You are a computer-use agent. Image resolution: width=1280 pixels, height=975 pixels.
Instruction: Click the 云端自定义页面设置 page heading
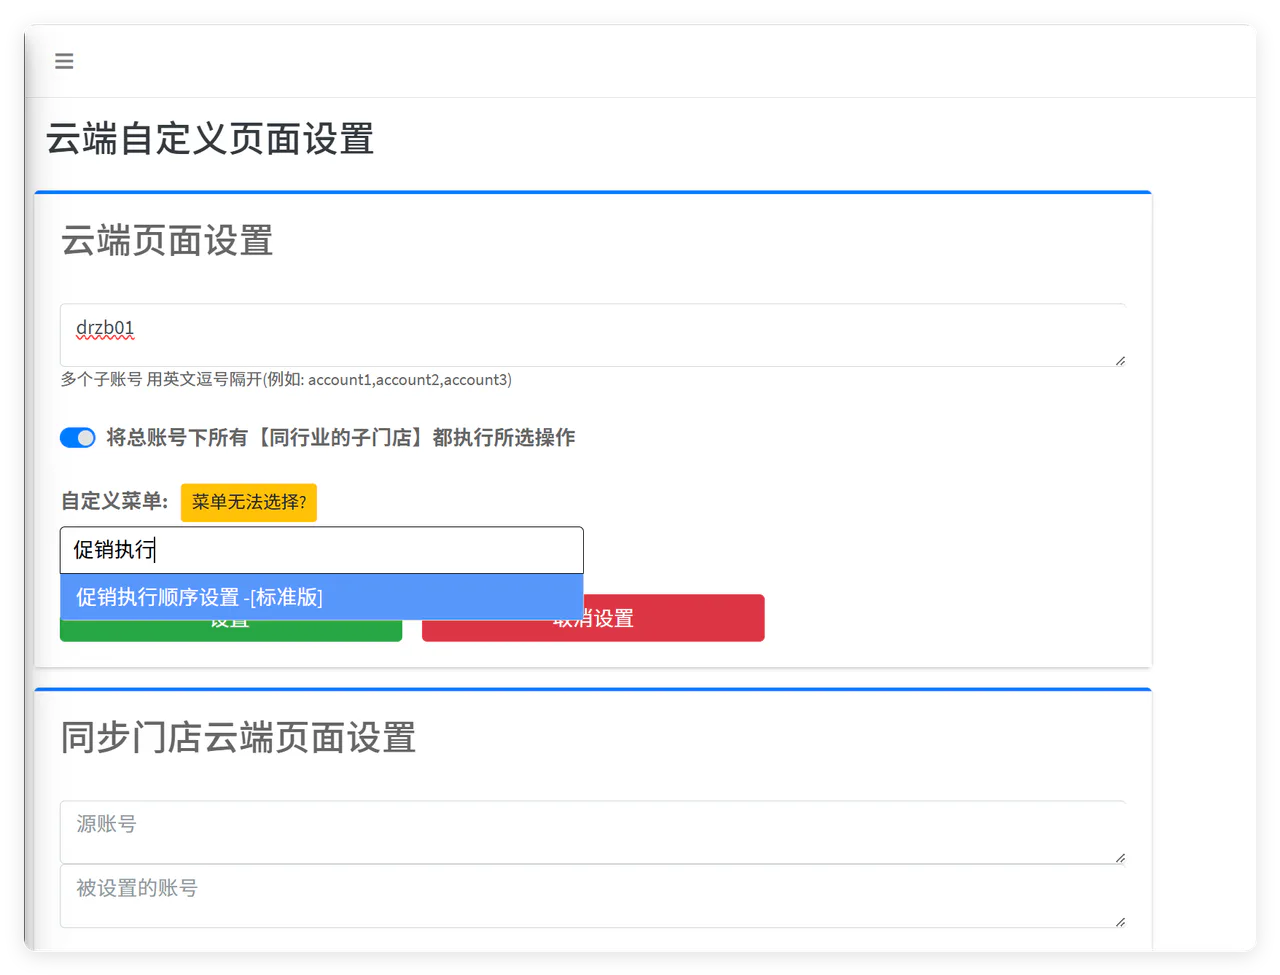(x=210, y=139)
